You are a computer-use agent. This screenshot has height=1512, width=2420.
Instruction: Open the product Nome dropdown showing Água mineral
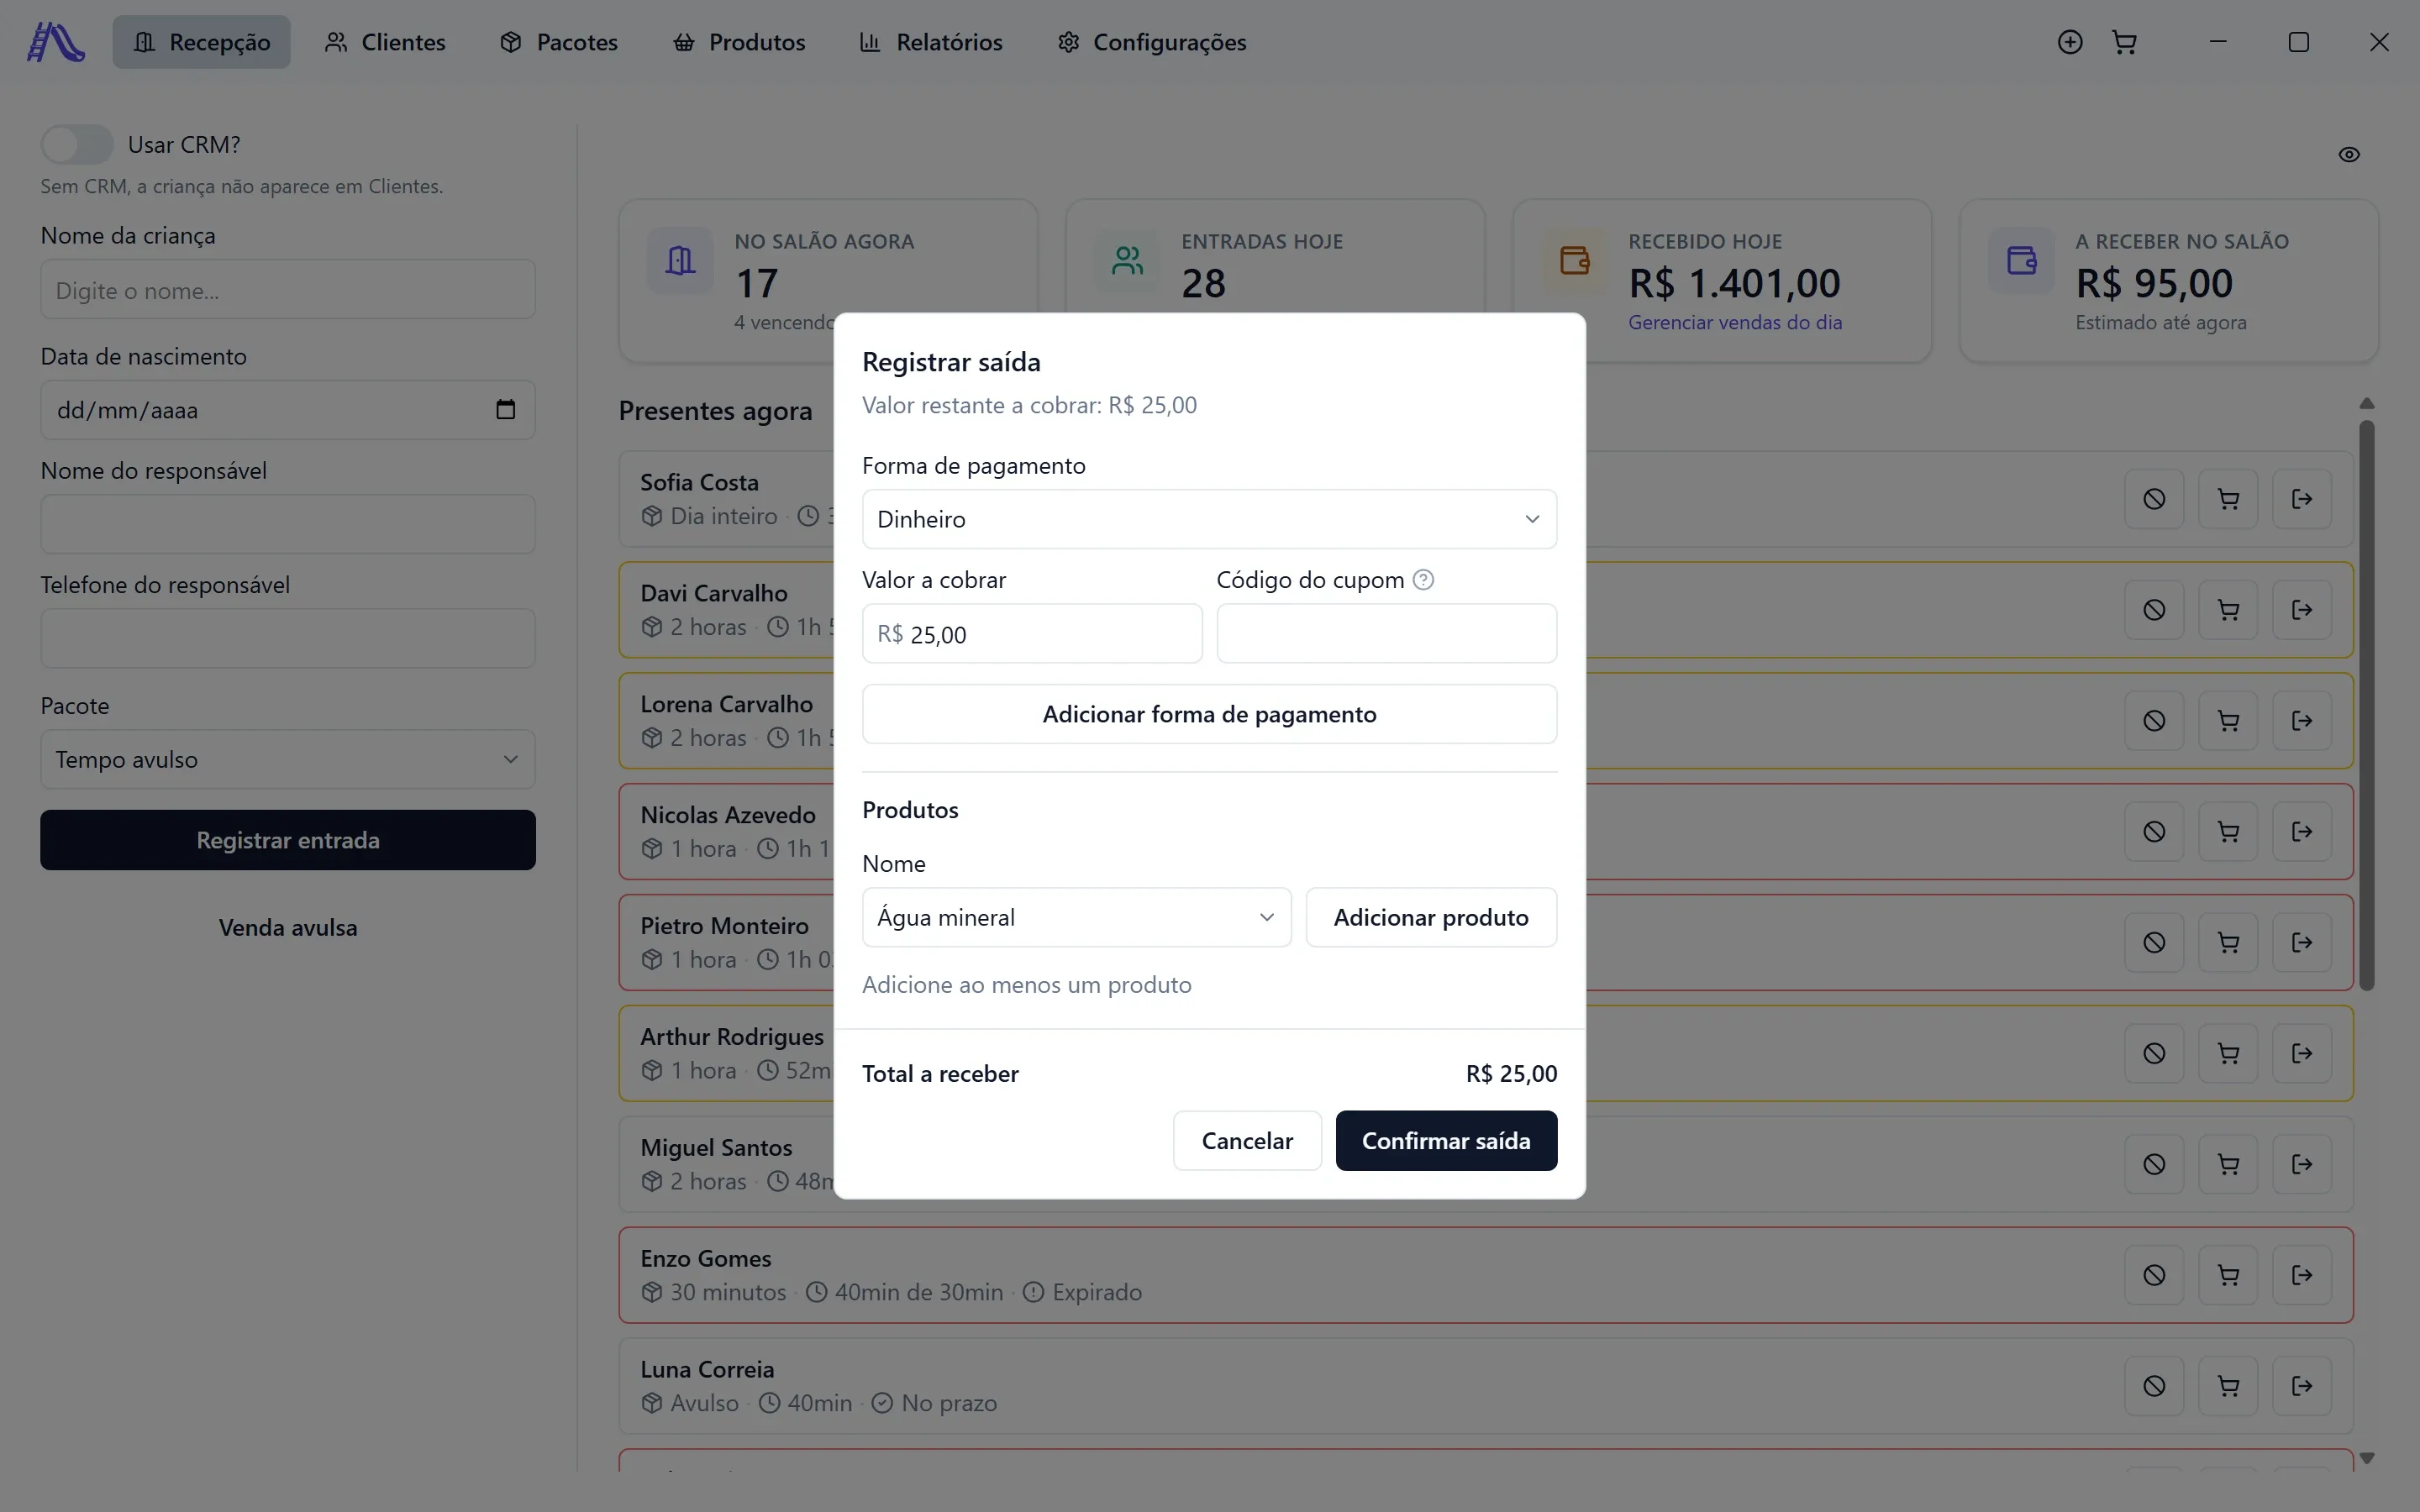pyautogui.click(x=1076, y=918)
